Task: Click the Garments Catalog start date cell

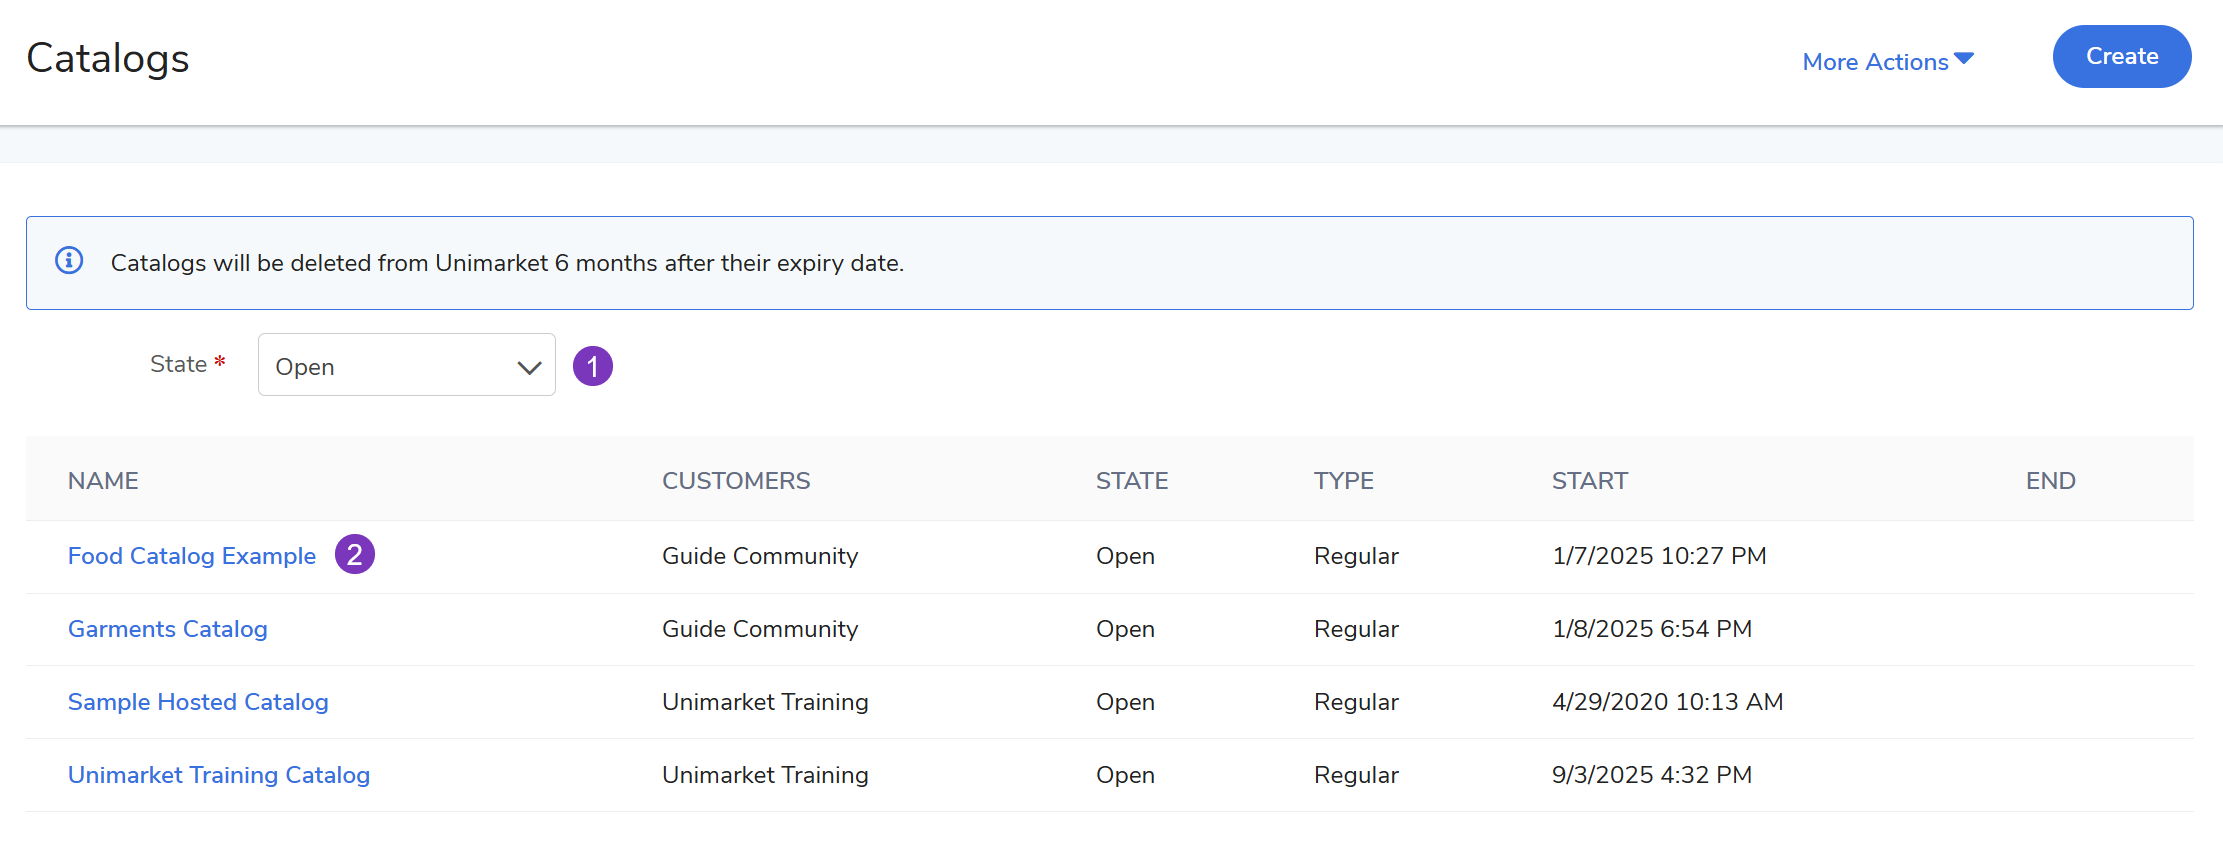Action: click(1651, 629)
